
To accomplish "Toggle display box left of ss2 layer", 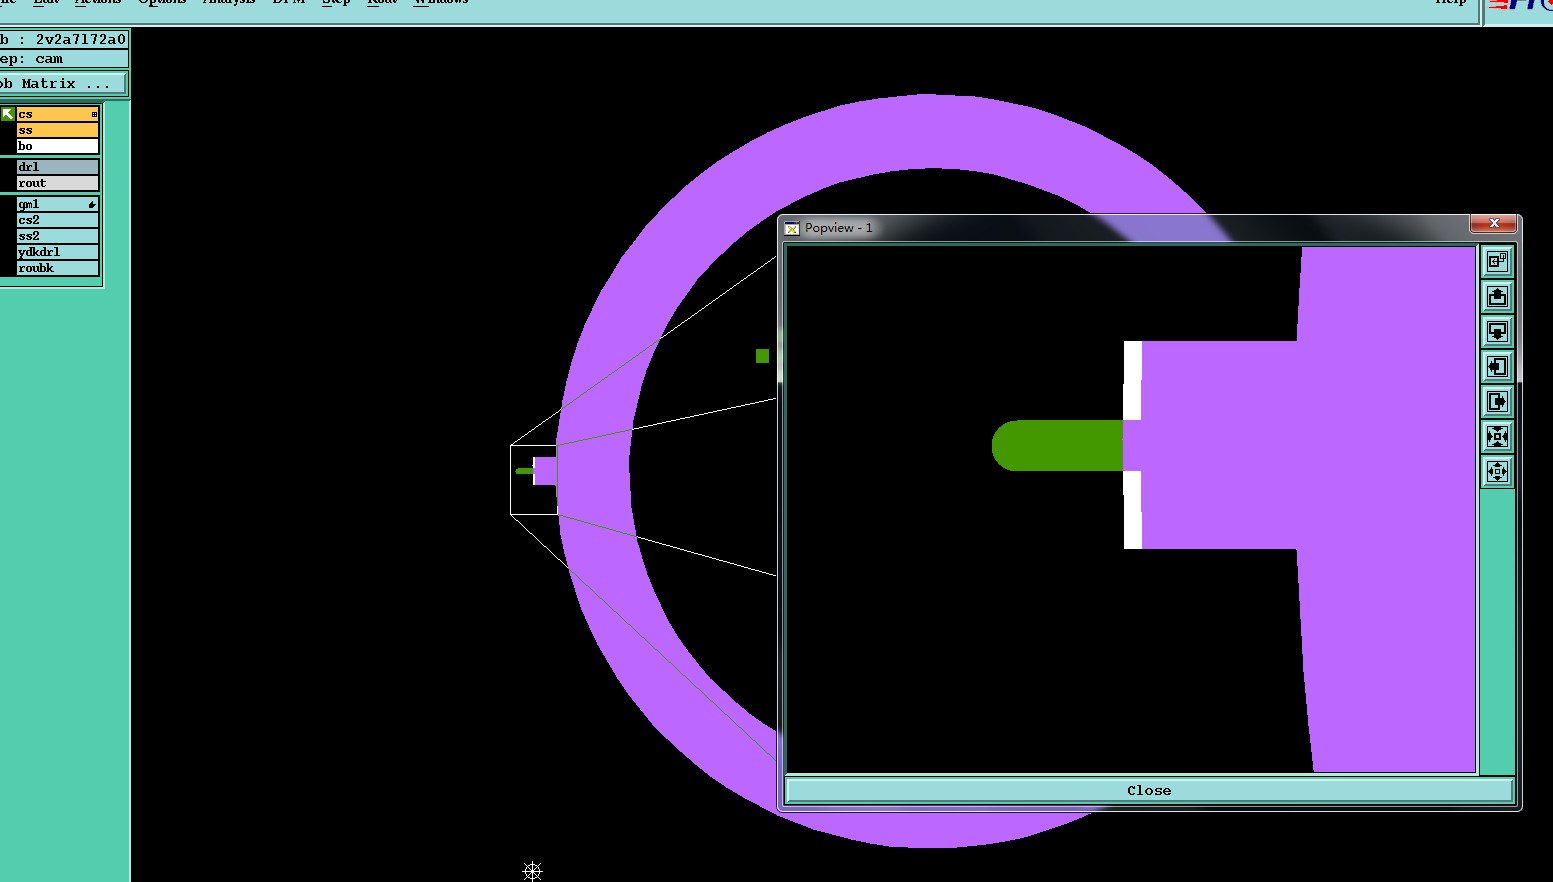I will tap(8, 236).
